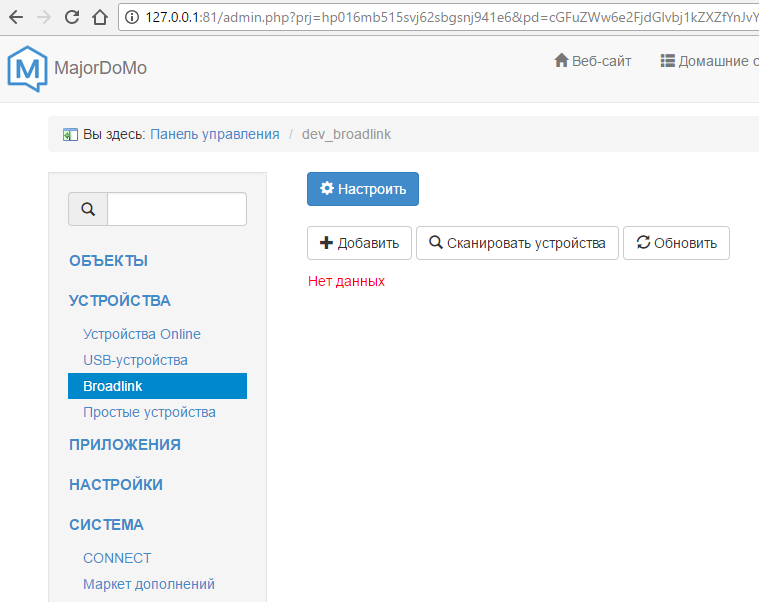This screenshot has height=602, width=759.
Task: Click the browser forward arrow
Action: [44, 17]
